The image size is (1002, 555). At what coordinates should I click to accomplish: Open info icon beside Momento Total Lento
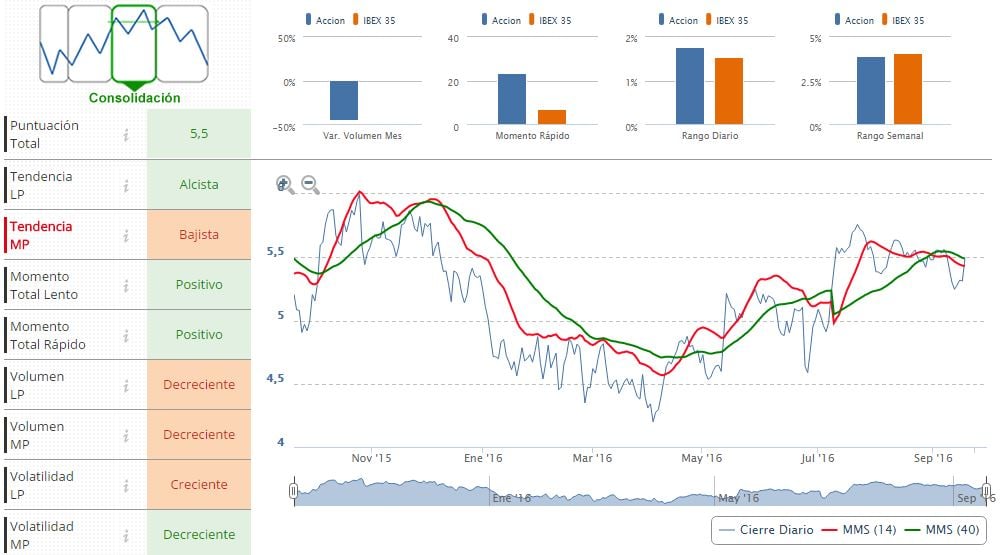click(x=126, y=285)
